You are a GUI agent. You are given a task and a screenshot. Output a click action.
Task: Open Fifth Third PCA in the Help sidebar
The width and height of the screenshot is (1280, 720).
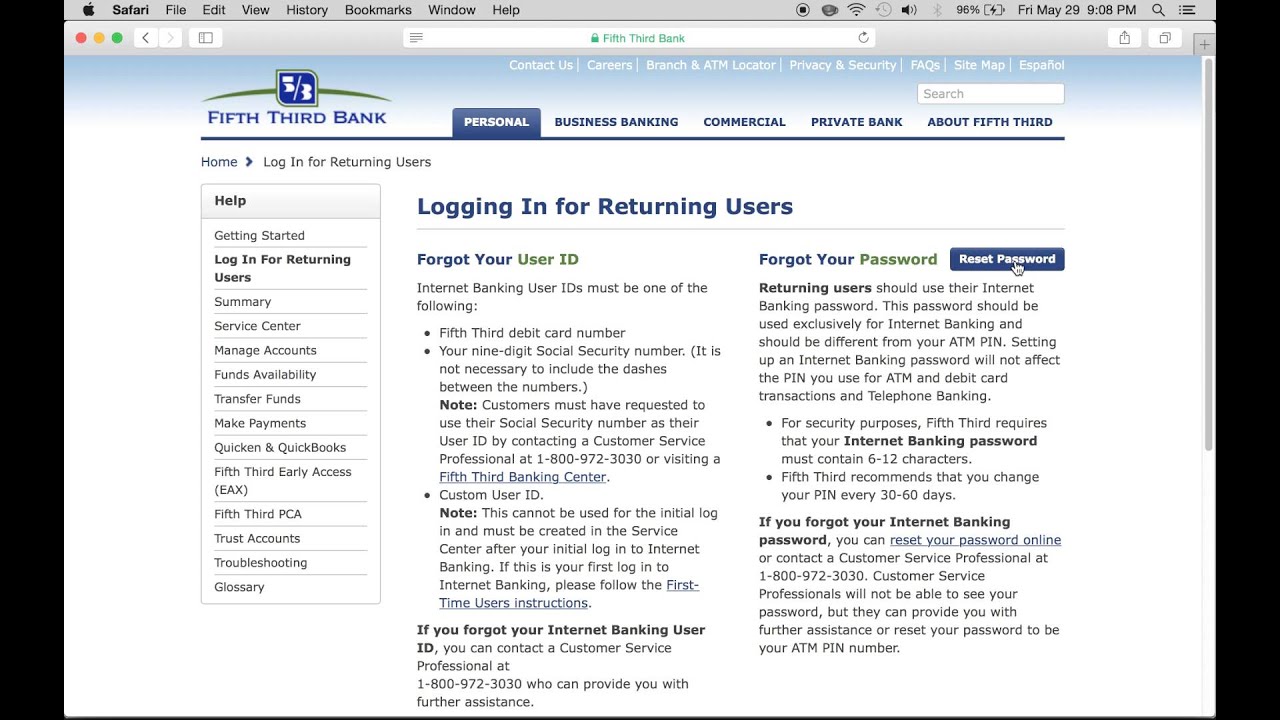tap(258, 514)
